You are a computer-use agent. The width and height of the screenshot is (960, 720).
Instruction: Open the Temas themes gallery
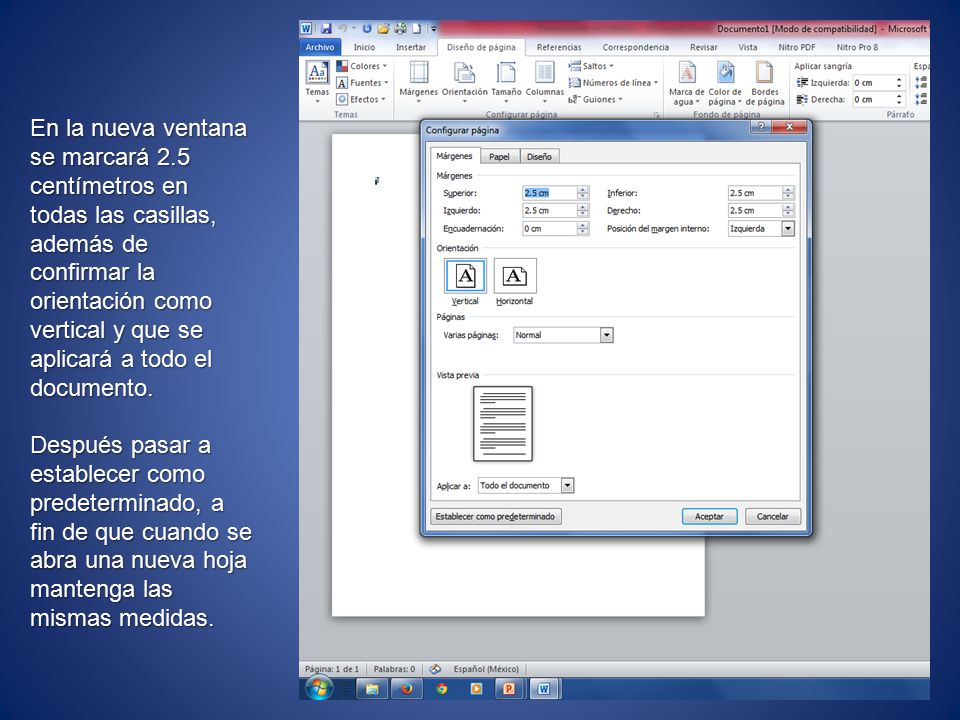(317, 81)
